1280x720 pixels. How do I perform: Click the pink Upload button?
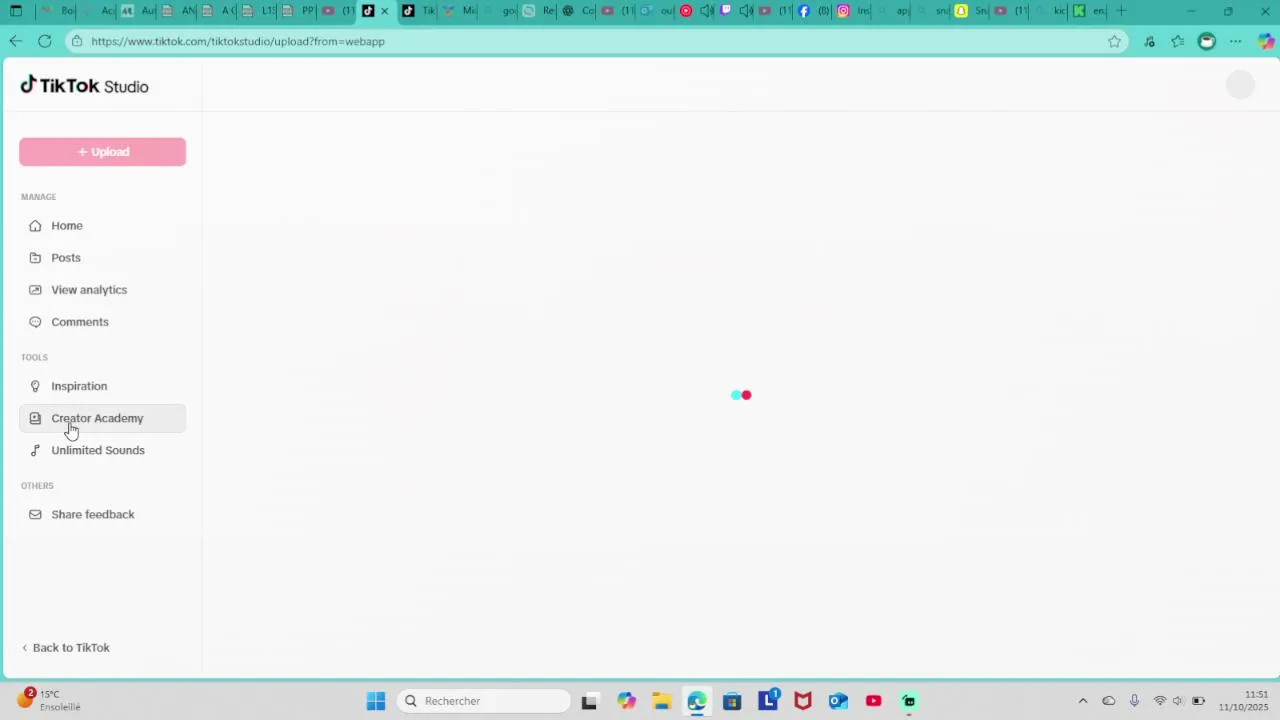pos(102,152)
